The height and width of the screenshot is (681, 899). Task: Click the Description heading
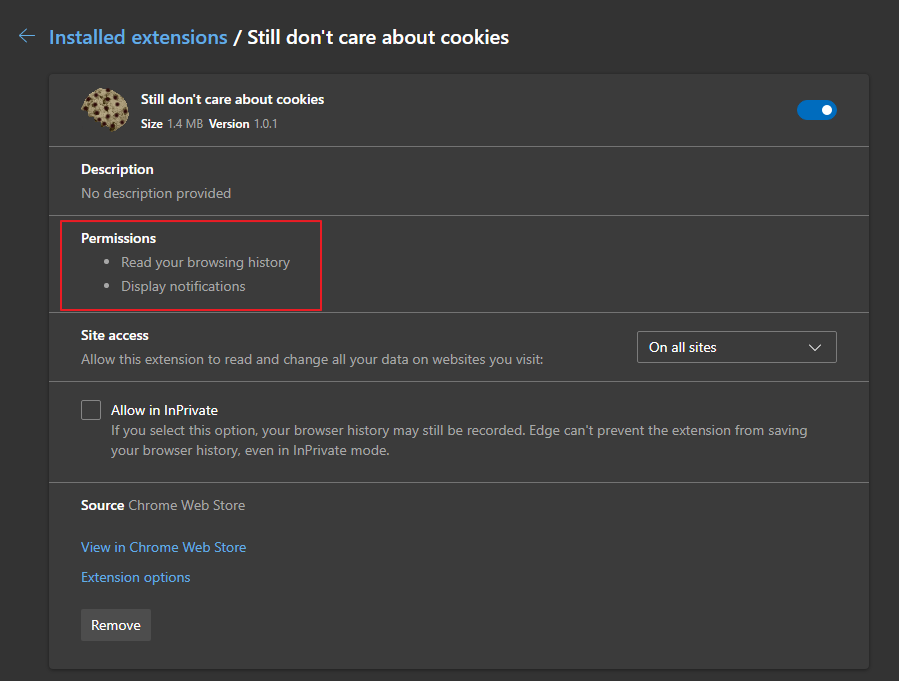tap(117, 169)
